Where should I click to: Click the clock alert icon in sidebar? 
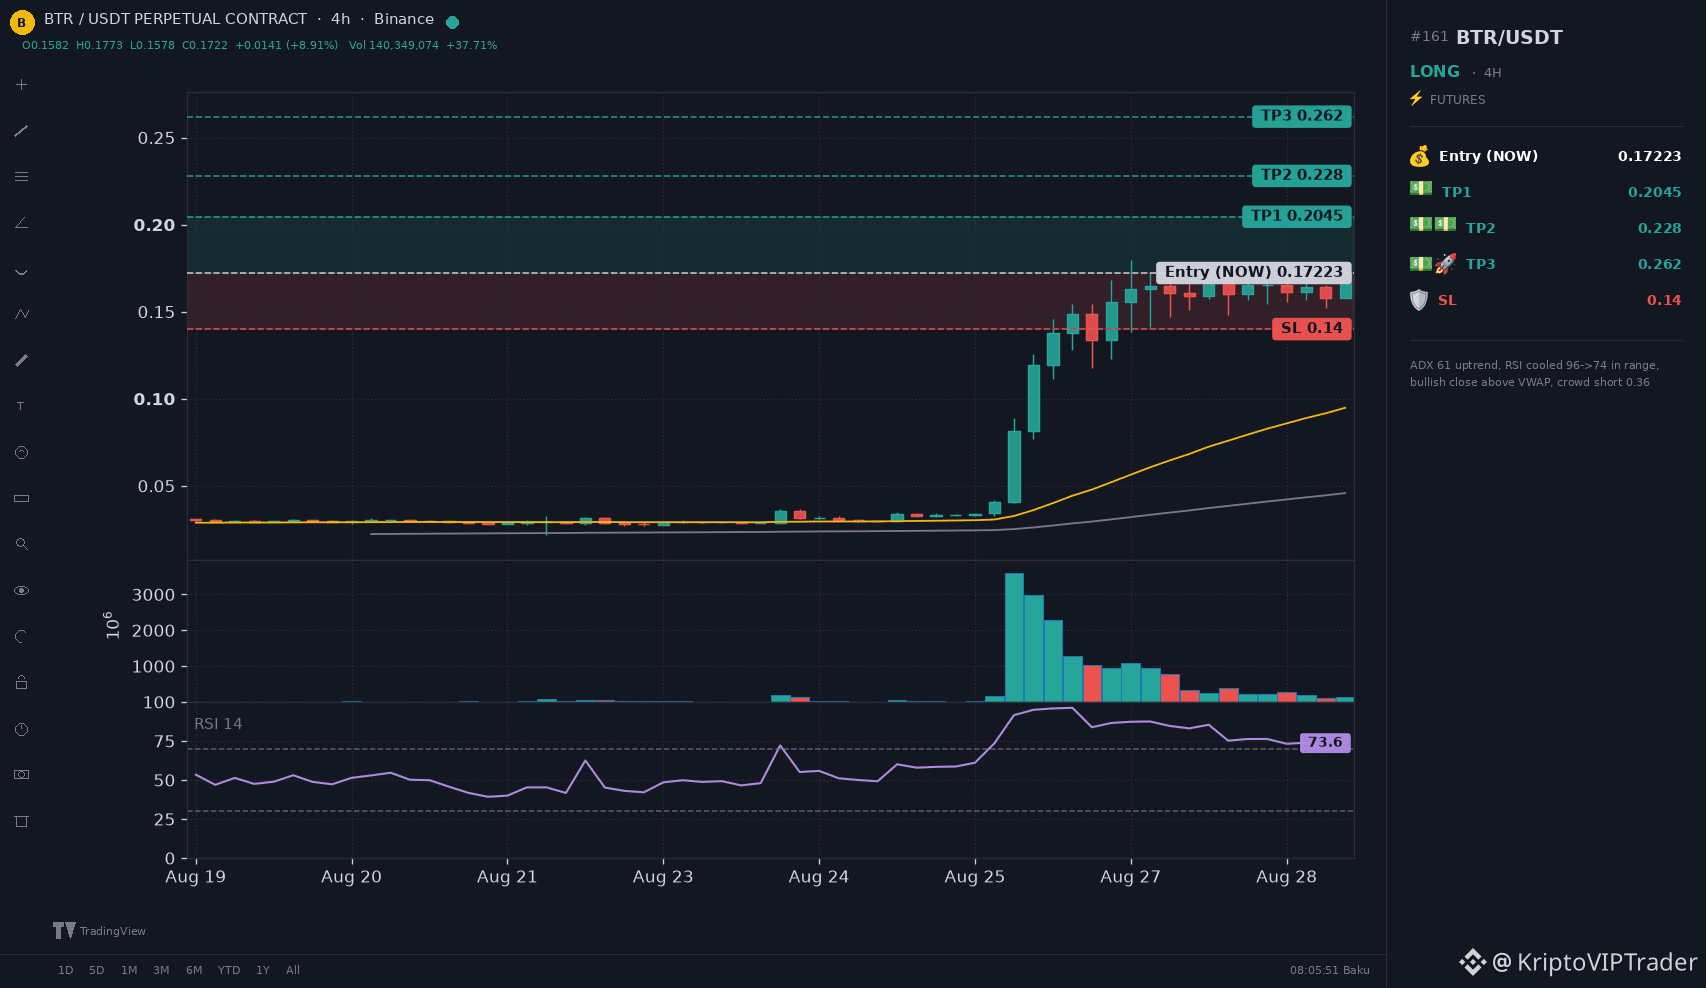pyautogui.click(x=21, y=729)
